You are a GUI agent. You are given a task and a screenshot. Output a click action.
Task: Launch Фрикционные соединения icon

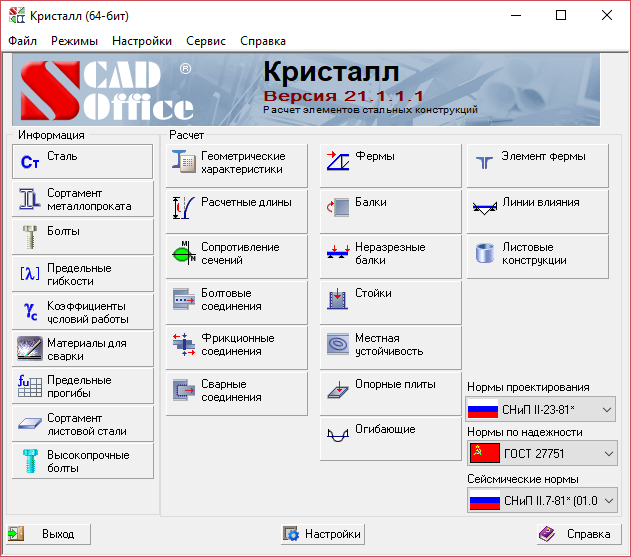[x=184, y=345]
